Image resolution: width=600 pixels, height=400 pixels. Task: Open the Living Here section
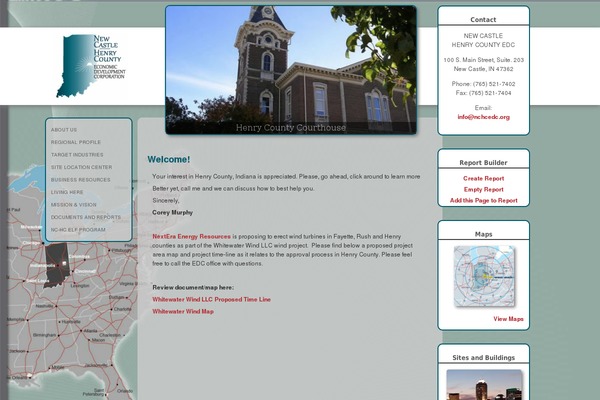67,192
